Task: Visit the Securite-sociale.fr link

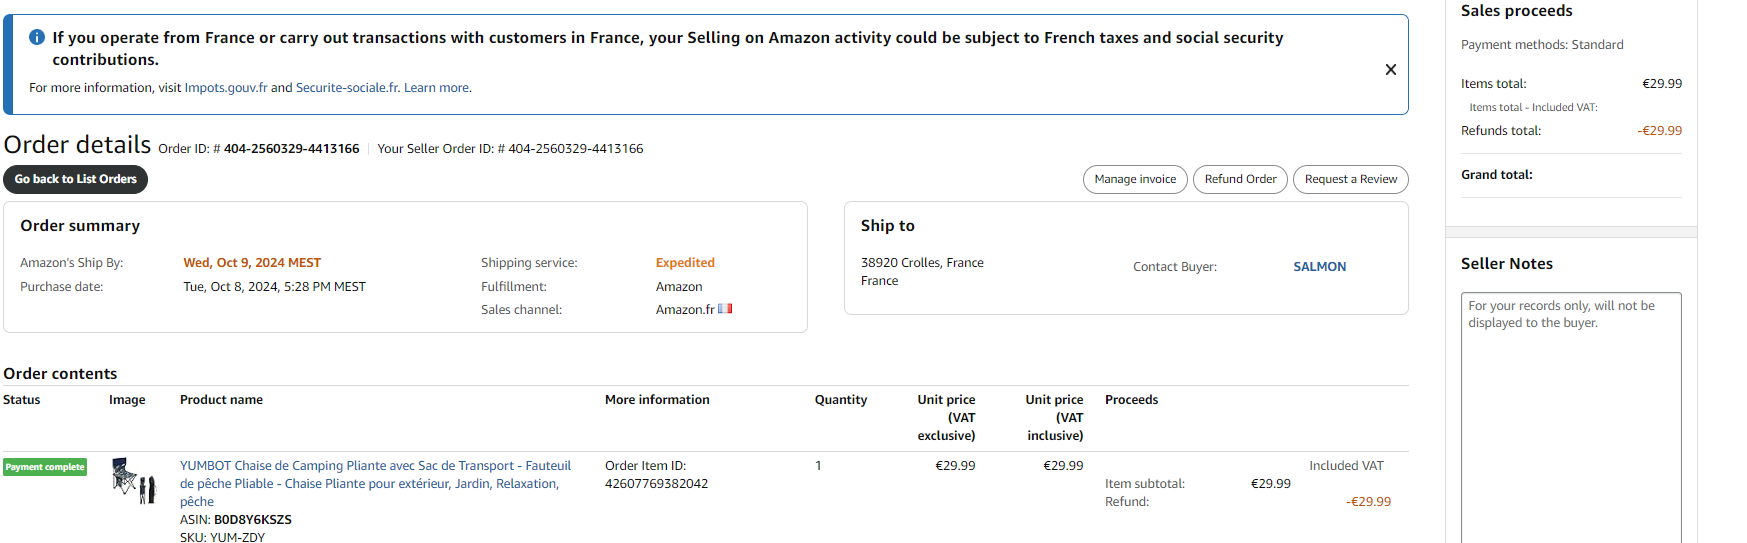Action: [x=347, y=88]
